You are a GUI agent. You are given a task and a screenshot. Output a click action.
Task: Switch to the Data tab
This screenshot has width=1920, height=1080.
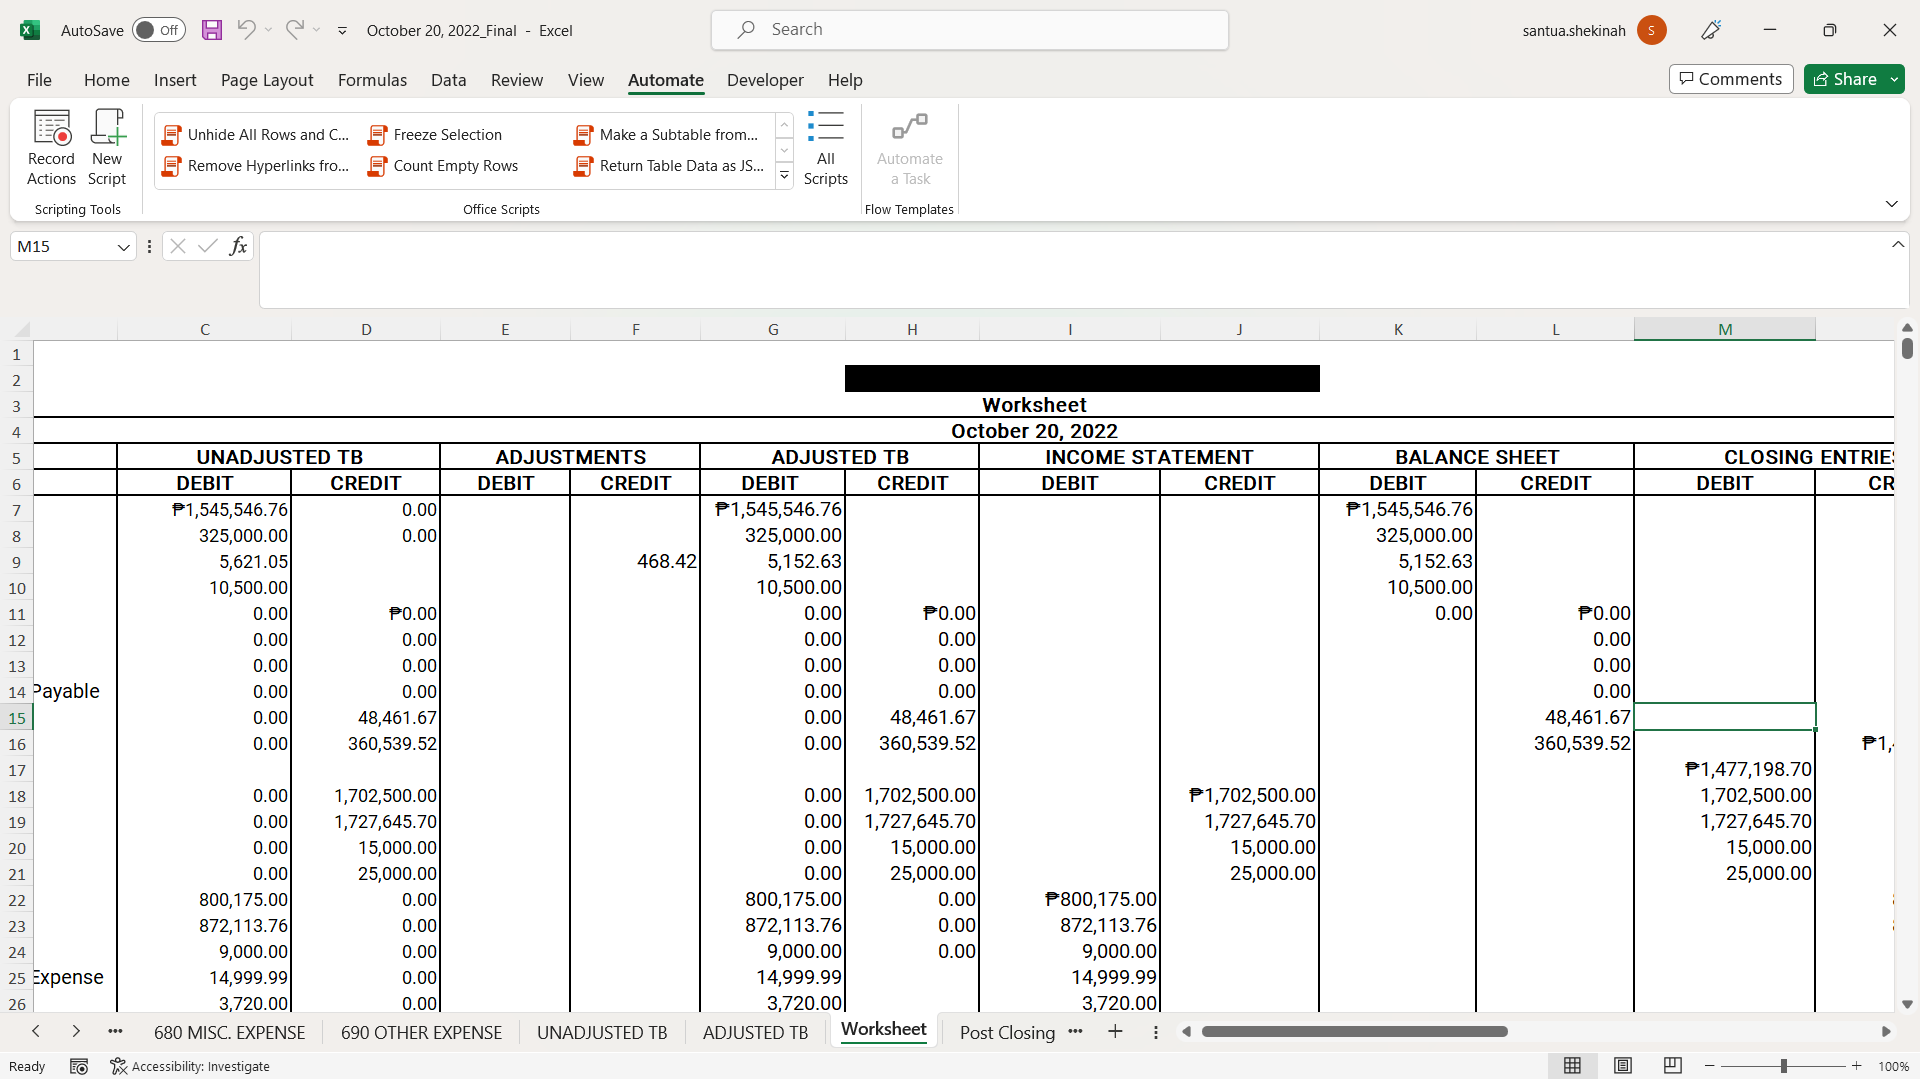coord(449,80)
